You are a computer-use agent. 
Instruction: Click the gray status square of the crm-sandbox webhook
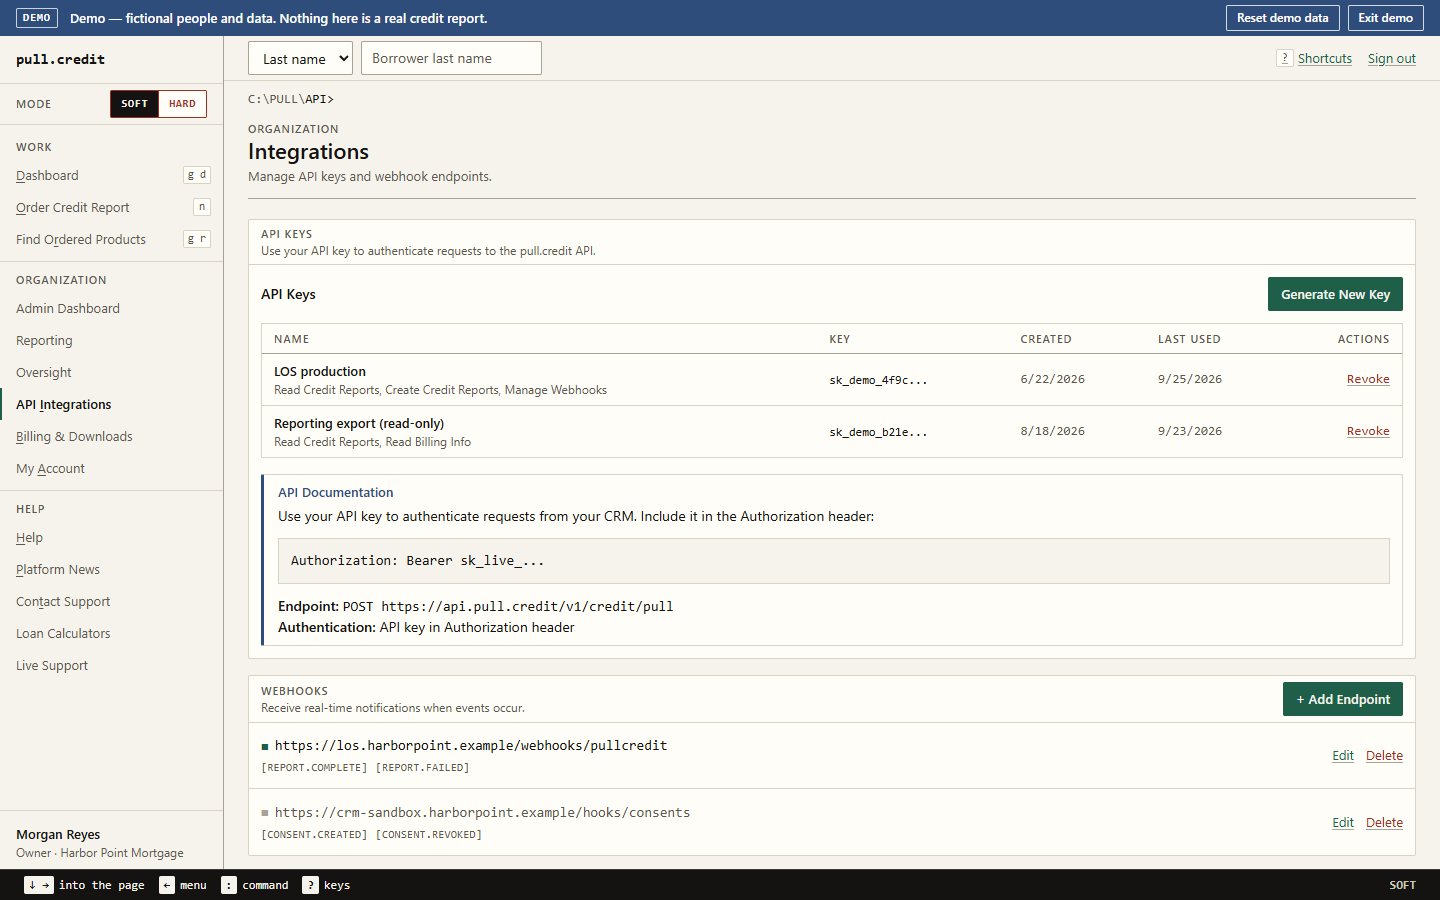click(x=265, y=813)
